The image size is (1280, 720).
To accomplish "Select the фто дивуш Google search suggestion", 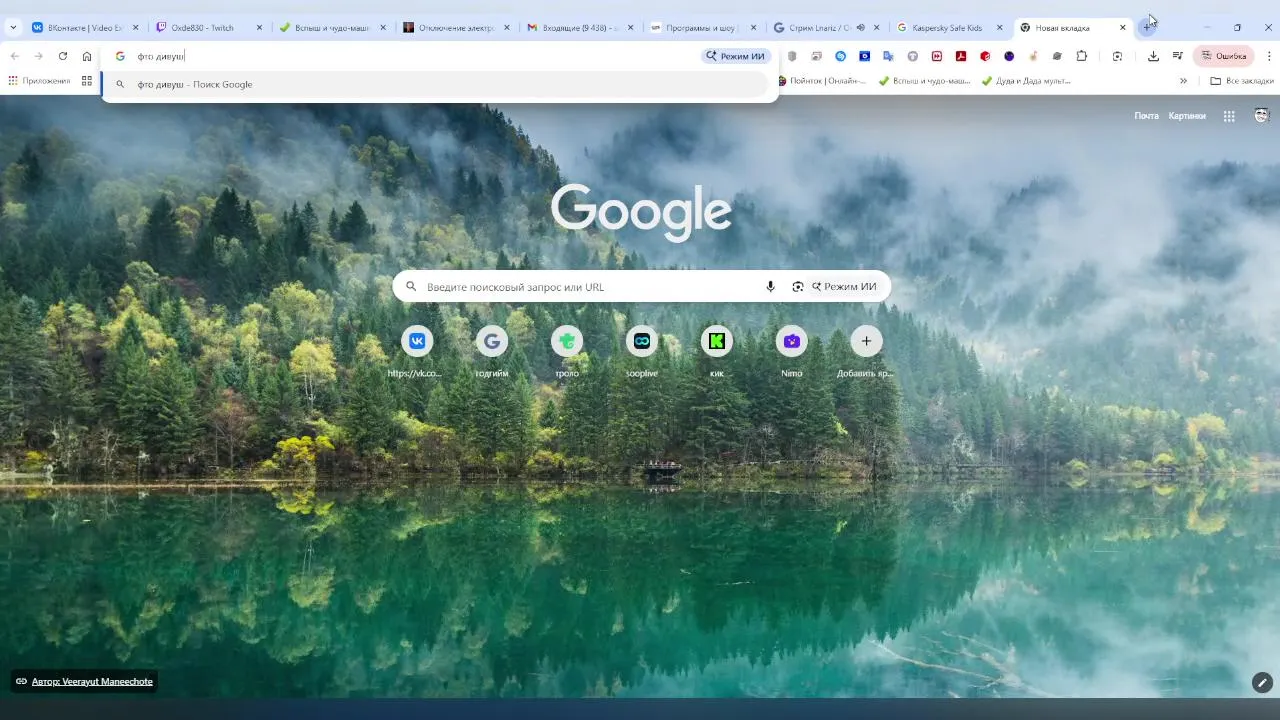I will click(434, 84).
